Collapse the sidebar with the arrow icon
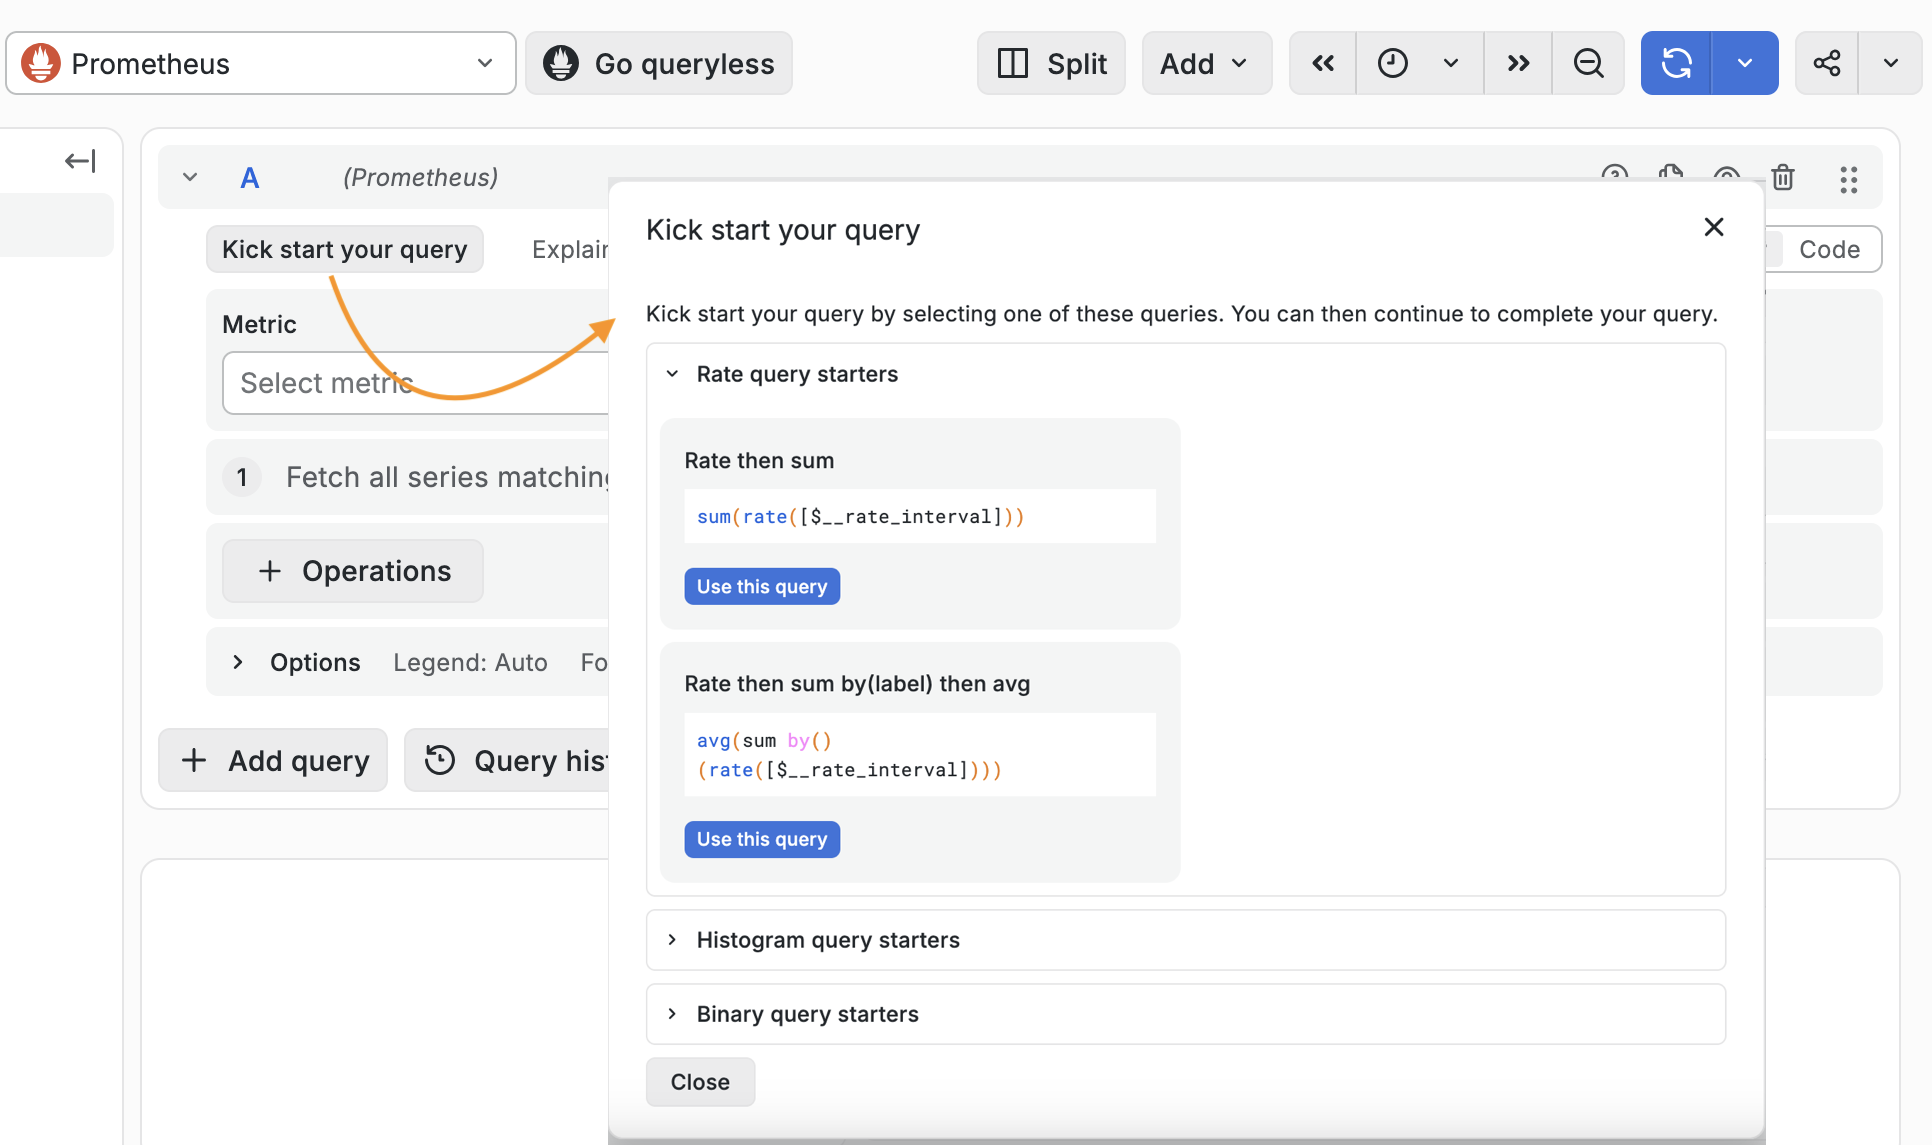 [80, 161]
